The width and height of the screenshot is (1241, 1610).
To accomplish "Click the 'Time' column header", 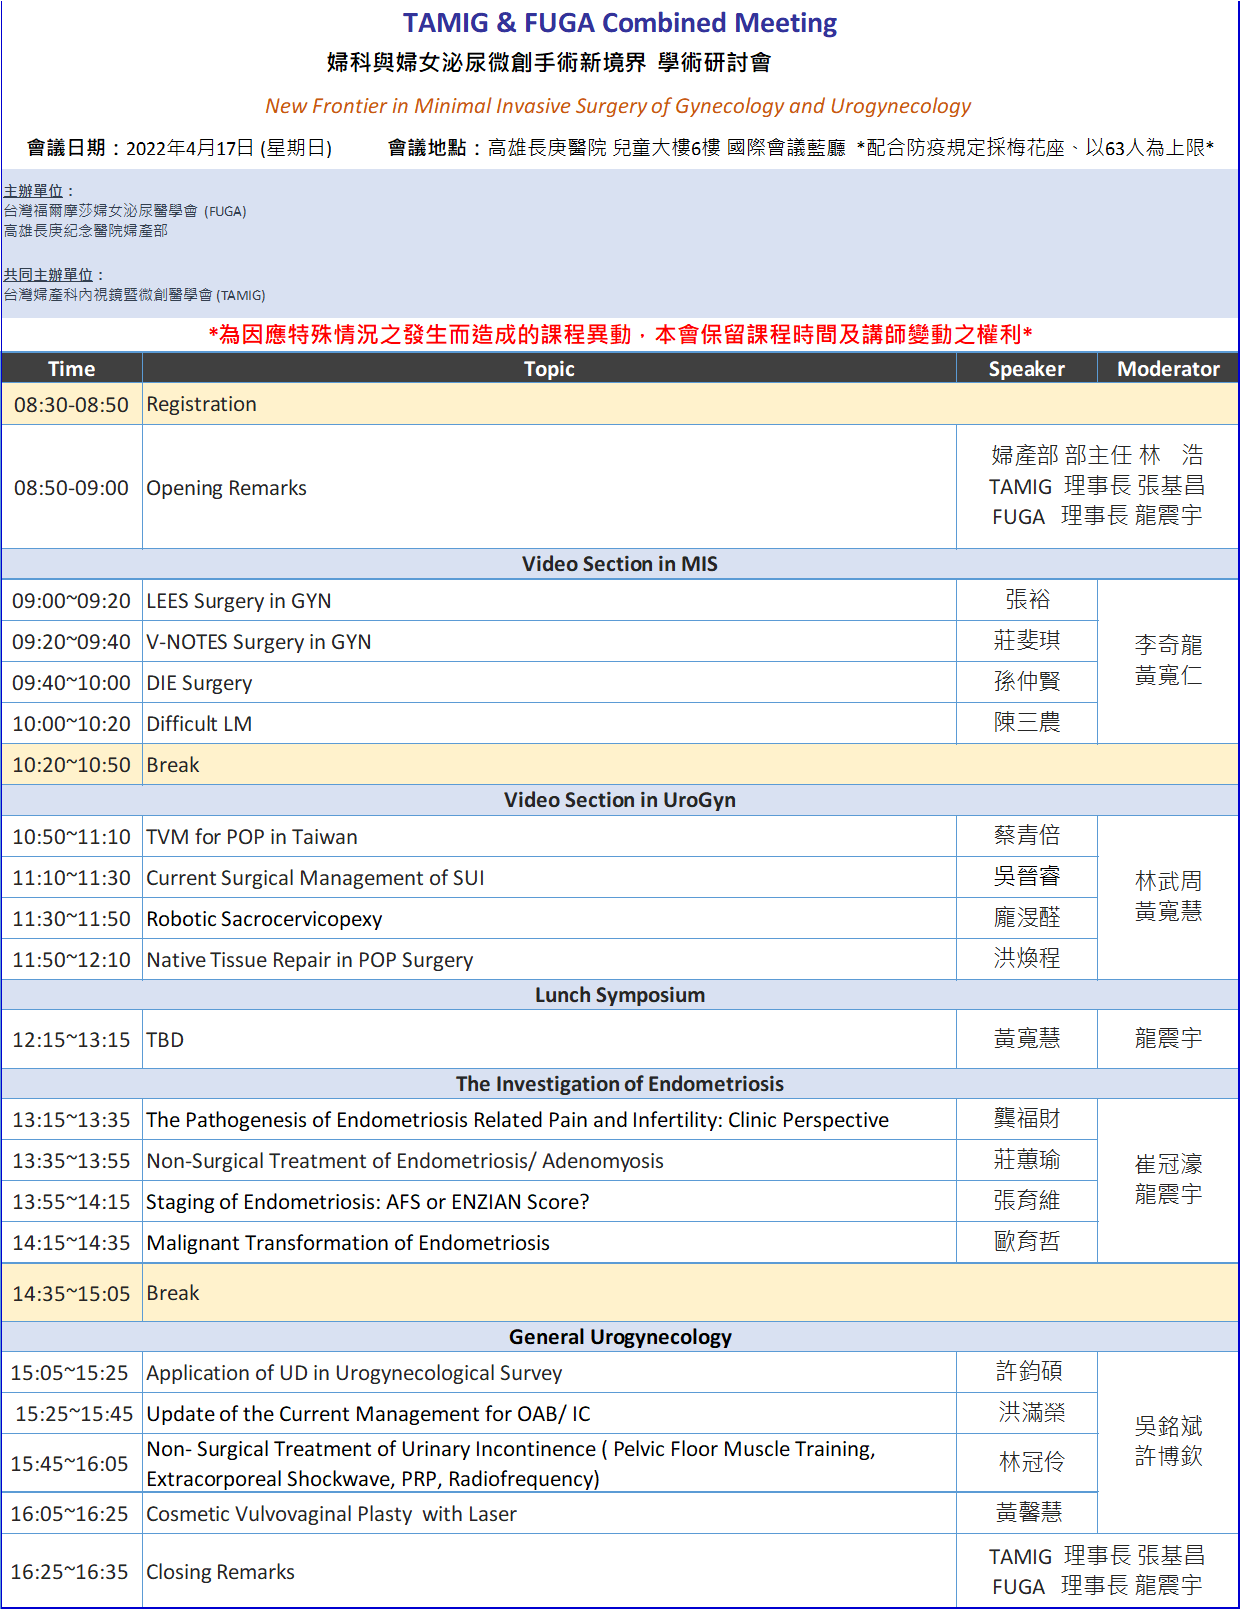I will click(x=71, y=369).
